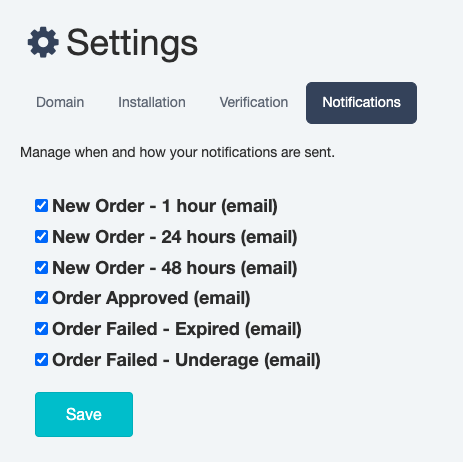463x462 pixels.
Task: Disable the New Order 48 hours checkbox
Action: tap(41, 268)
